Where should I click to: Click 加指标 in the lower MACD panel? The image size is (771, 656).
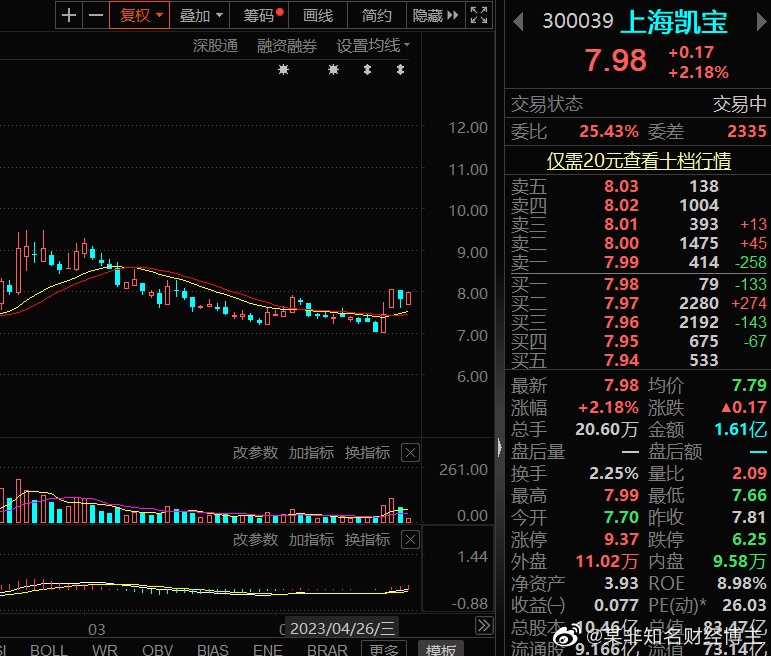[x=311, y=539]
